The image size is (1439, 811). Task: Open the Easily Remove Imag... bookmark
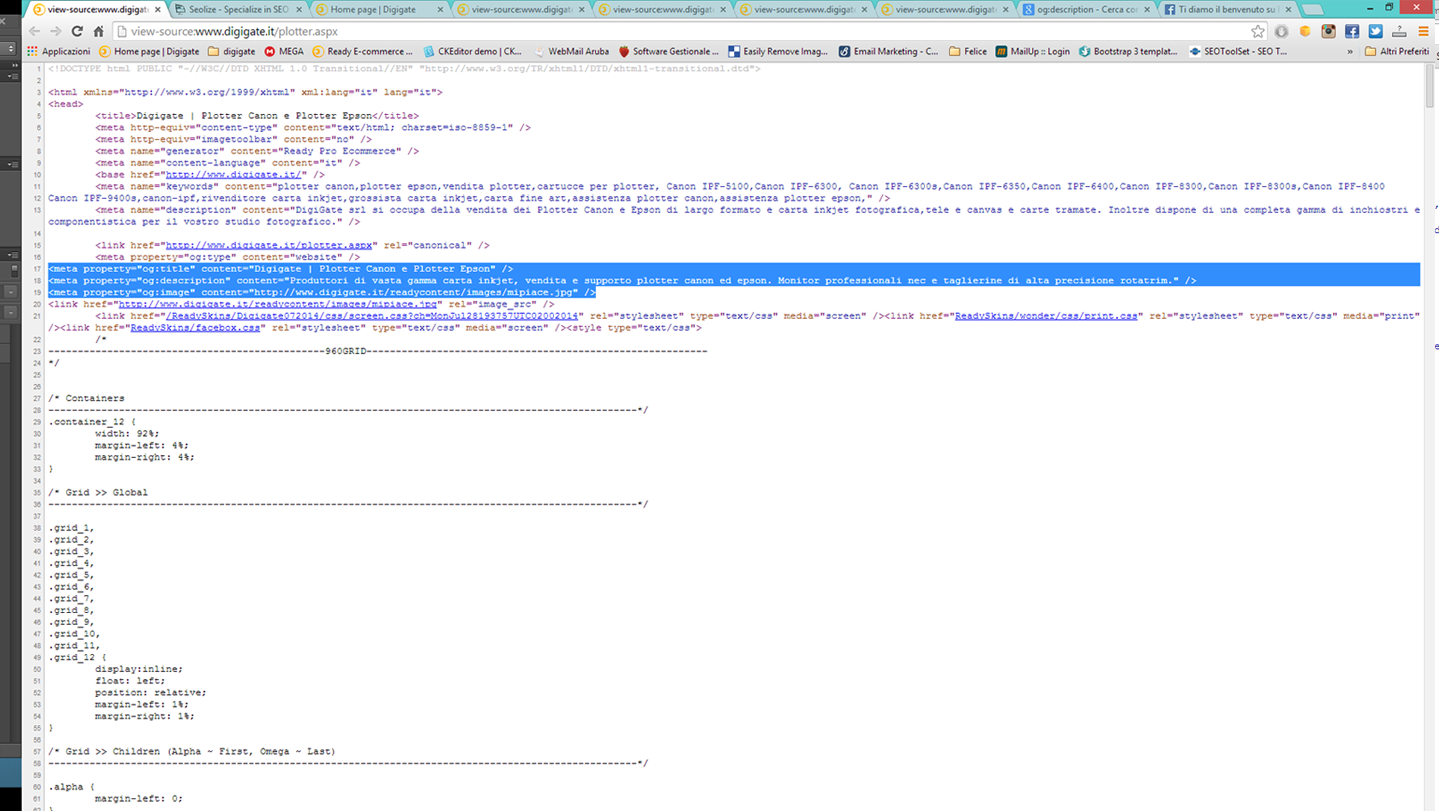[779, 51]
